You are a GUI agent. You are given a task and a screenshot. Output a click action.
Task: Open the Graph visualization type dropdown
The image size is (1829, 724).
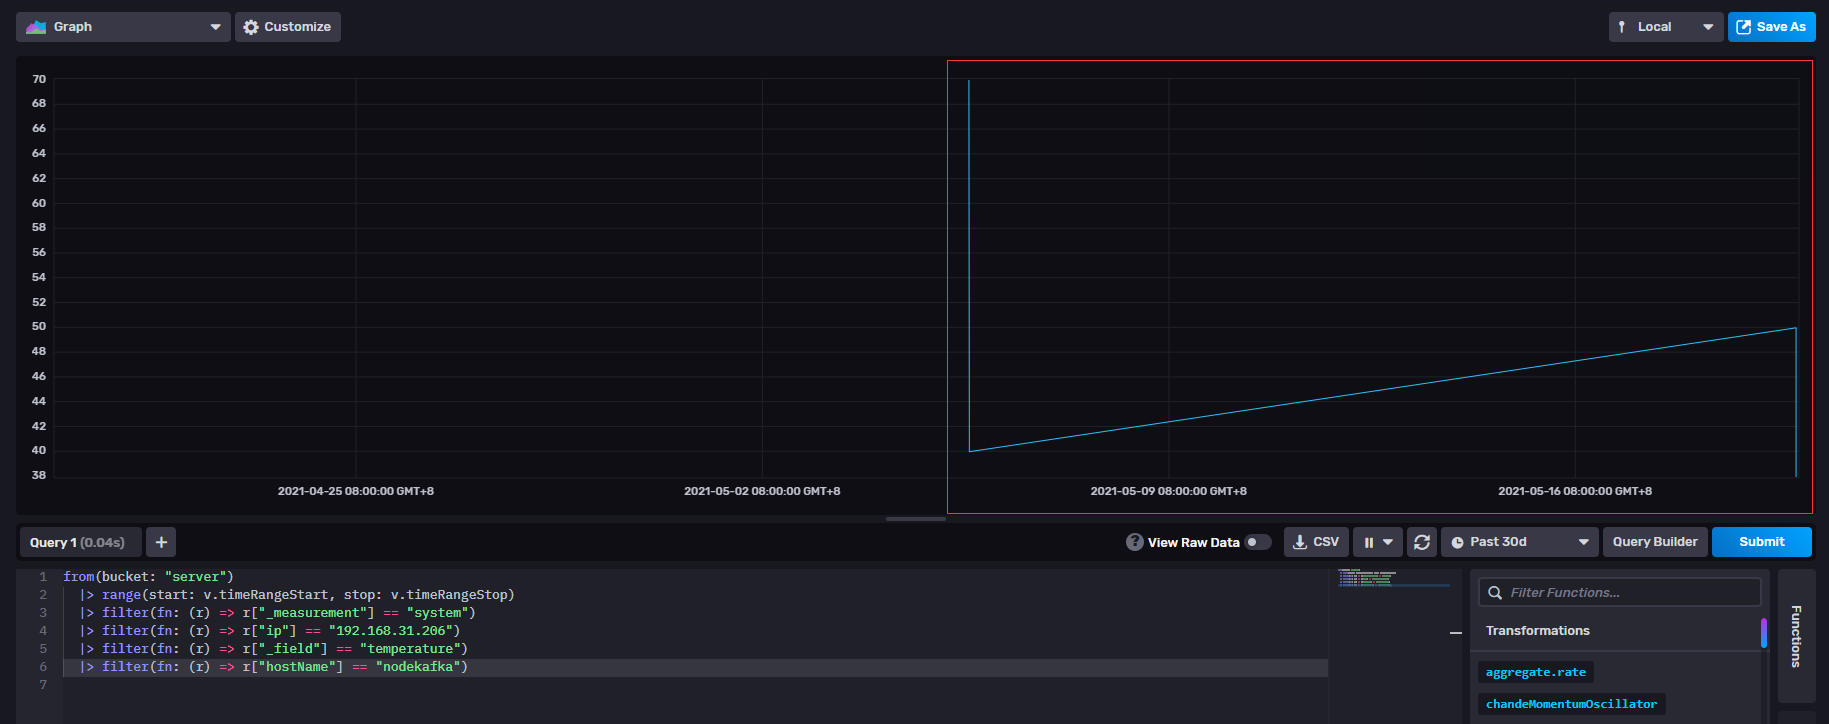(x=123, y=27)
